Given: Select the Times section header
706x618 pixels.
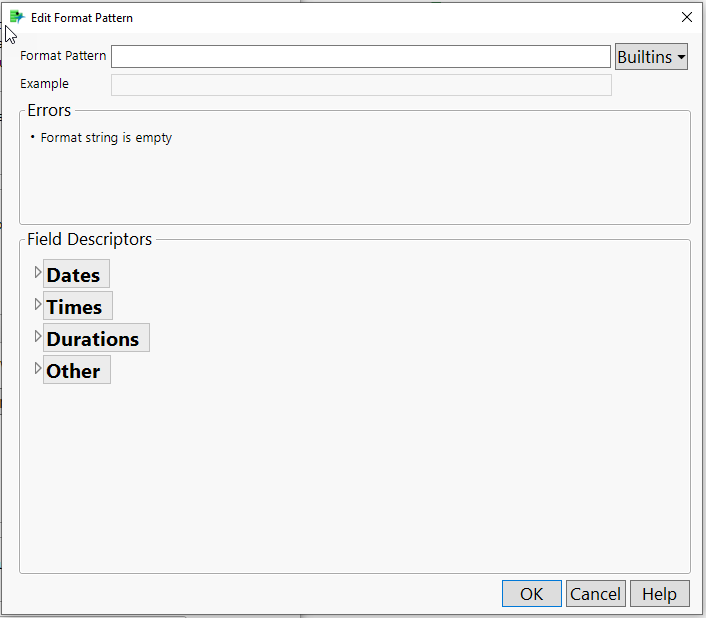Looking at the screenshot, I should click(77, 306).
